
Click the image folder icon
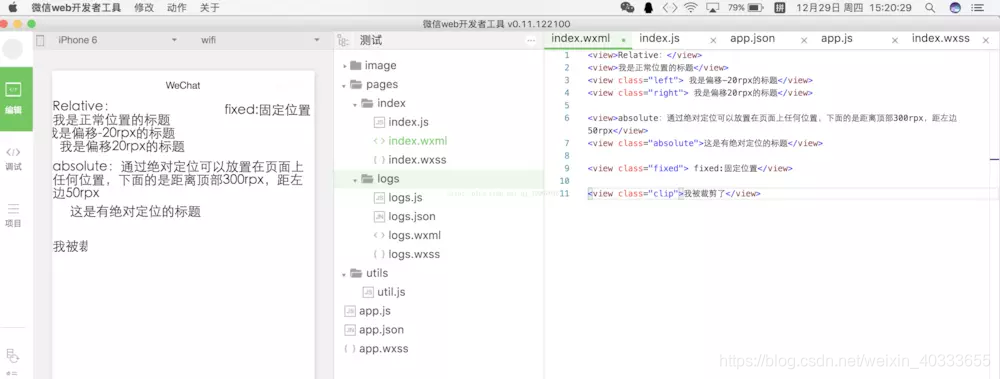tap(356, 66)
